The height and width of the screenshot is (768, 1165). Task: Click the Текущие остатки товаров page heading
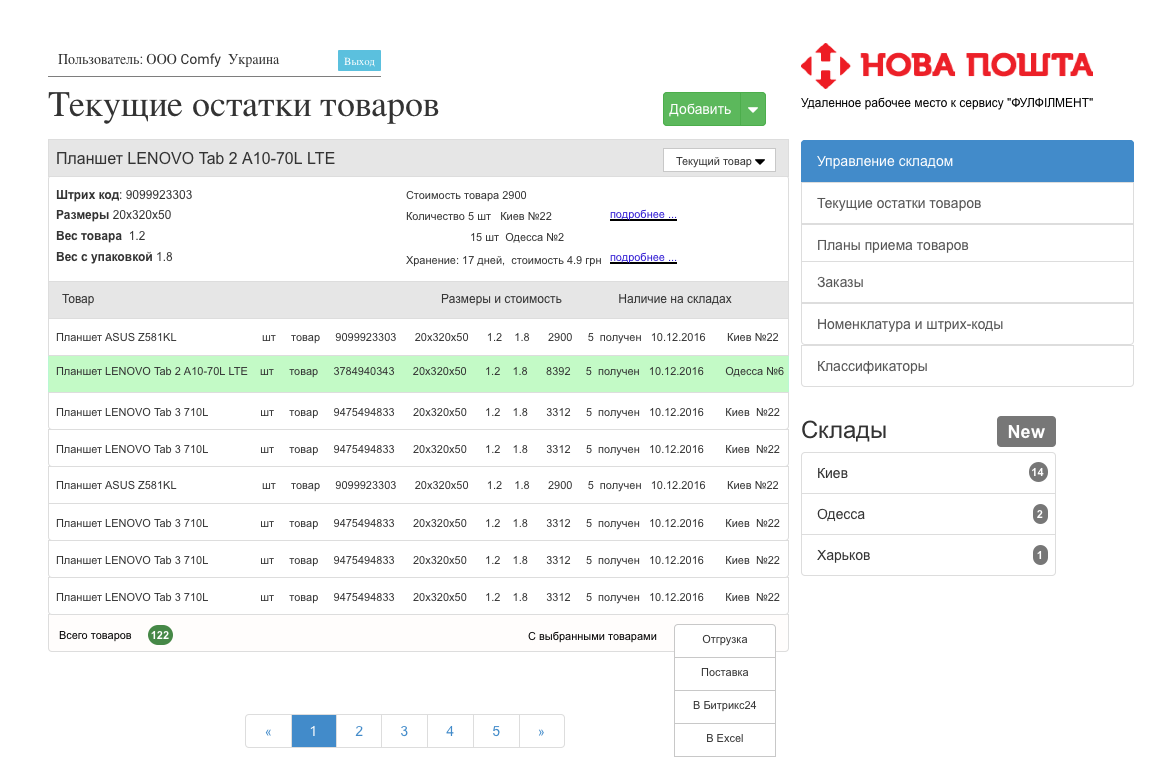[x=244, y=105]
